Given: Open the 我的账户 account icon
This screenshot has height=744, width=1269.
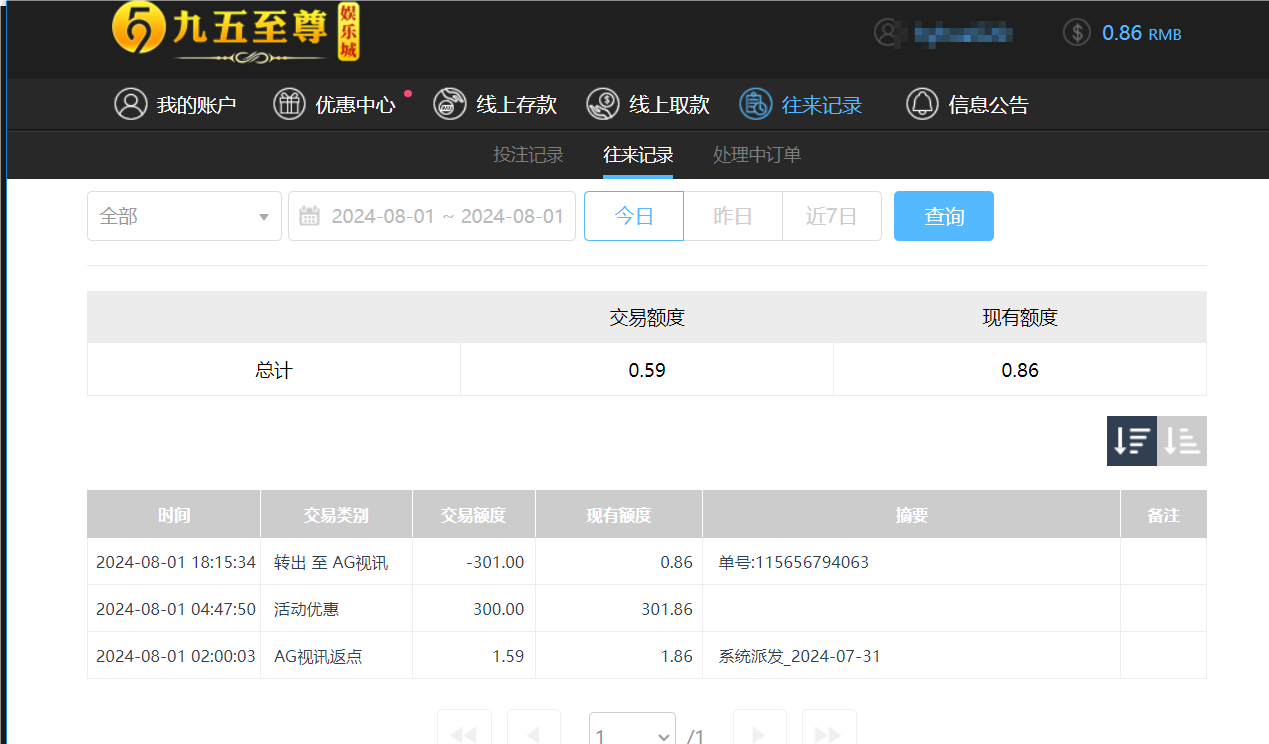Looking at the screenshot, I should [131, 104].
